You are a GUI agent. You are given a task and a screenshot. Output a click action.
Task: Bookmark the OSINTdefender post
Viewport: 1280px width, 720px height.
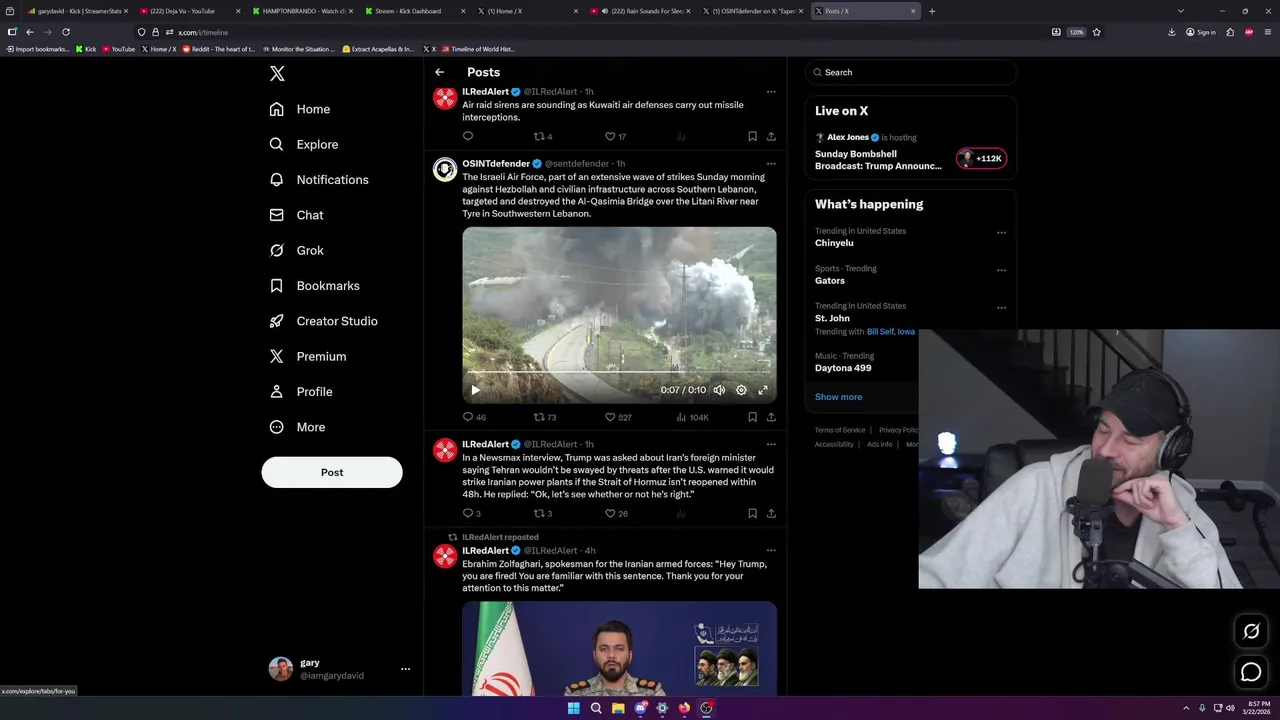coord(752,417)
